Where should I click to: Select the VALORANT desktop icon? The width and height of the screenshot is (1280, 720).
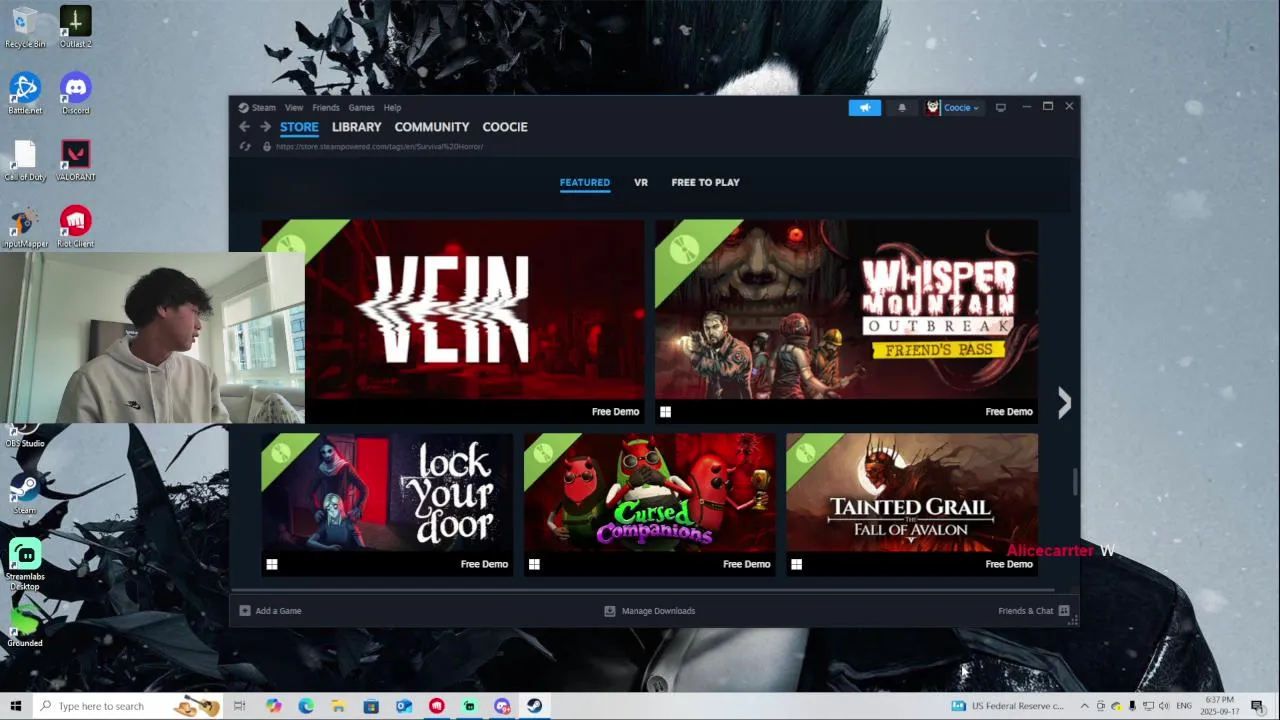pos(75,161)
